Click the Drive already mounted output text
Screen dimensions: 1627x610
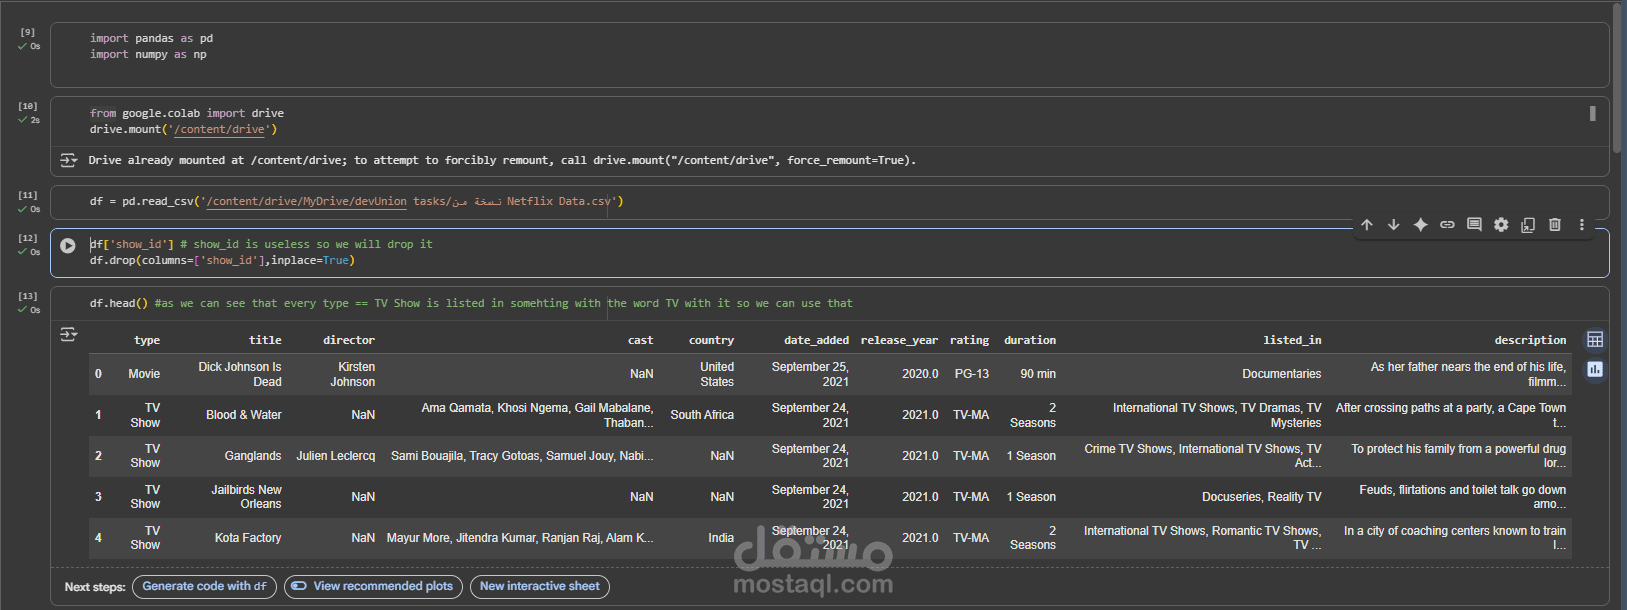(502, 160)
